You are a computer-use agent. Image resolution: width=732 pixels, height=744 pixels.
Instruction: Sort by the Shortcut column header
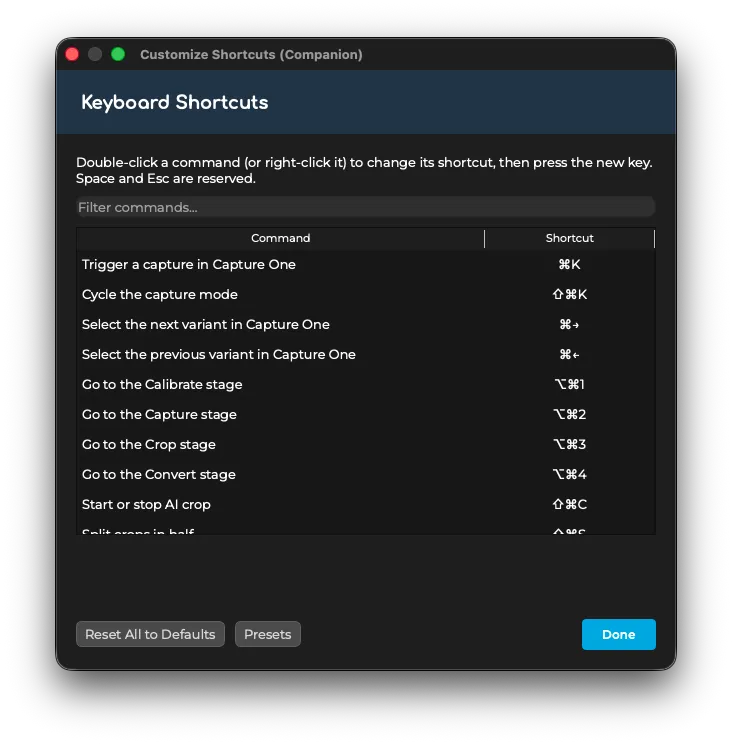click(x=569, y=238)
